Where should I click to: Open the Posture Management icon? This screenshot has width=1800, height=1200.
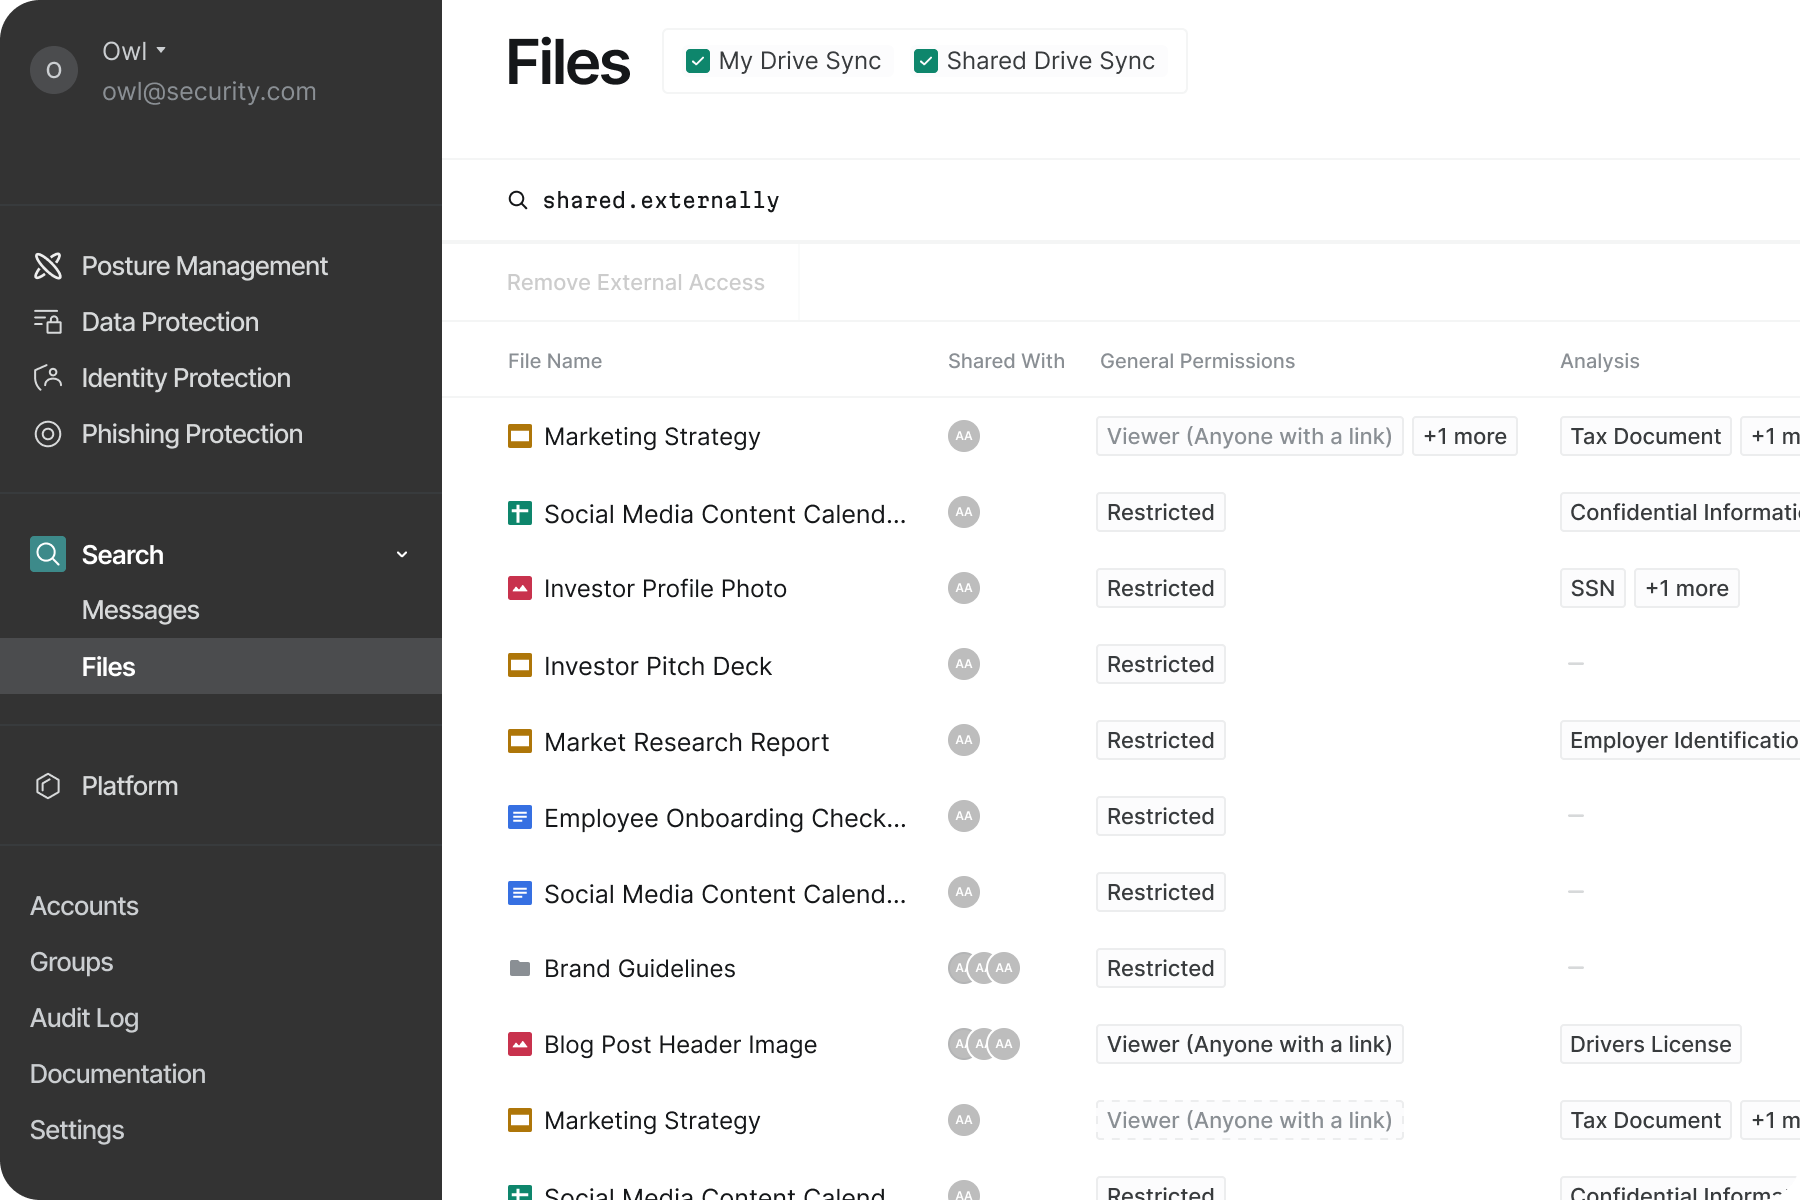(x=48, y=266)
